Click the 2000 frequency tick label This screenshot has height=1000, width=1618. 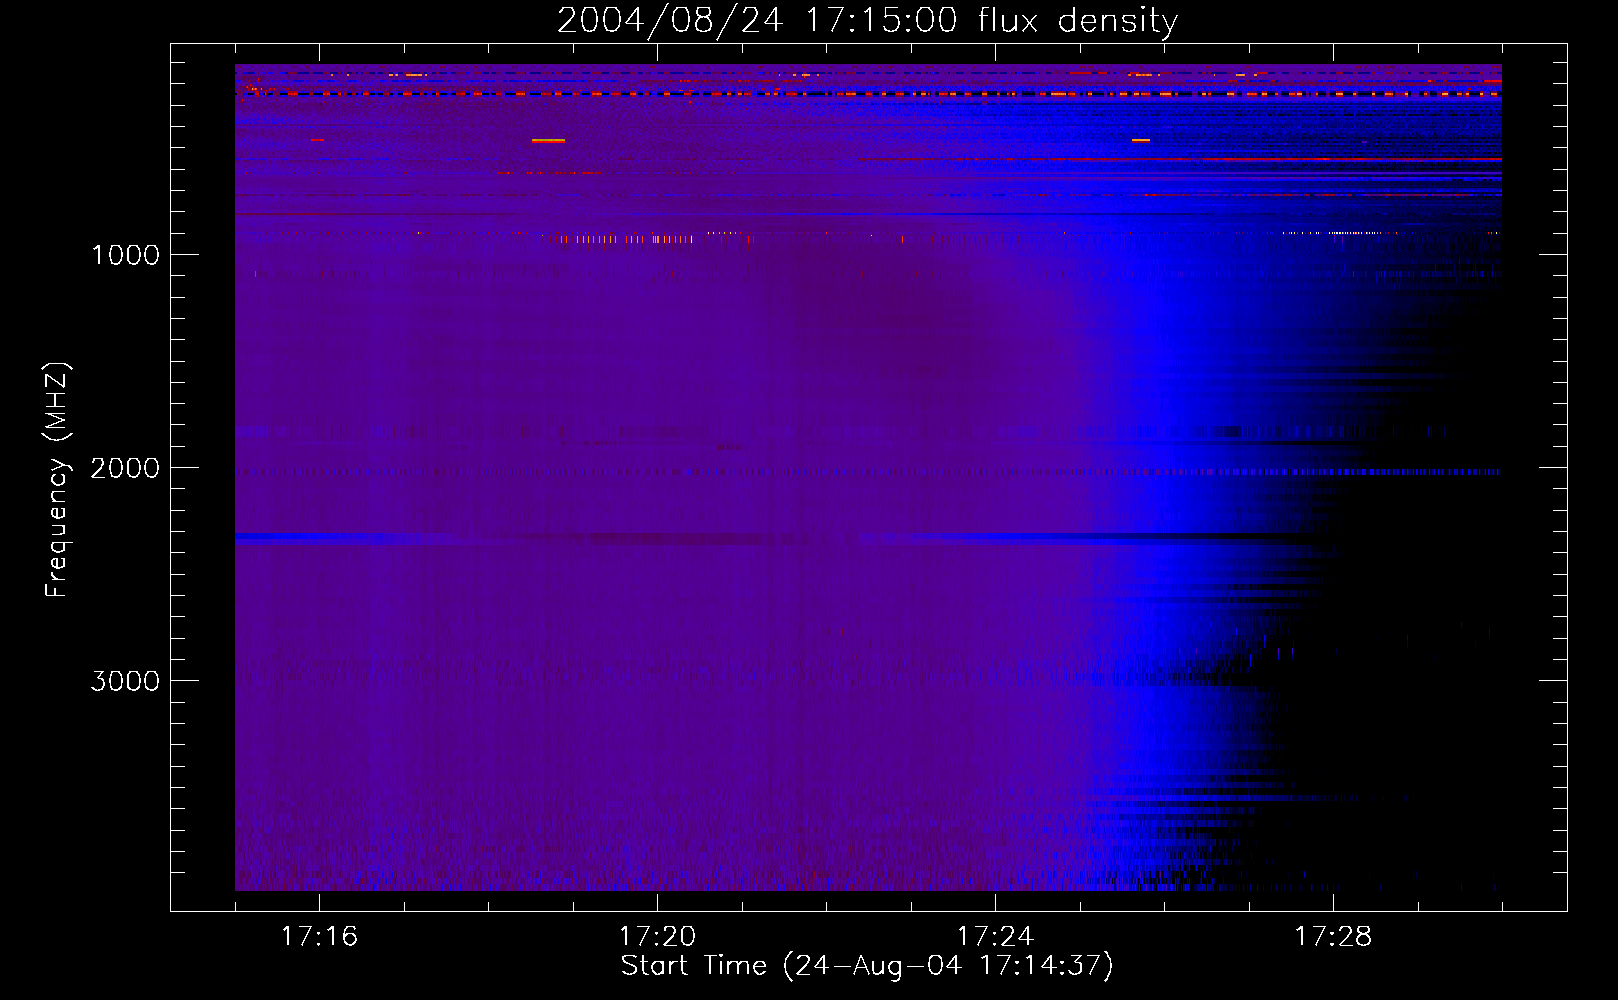[125, 468]
